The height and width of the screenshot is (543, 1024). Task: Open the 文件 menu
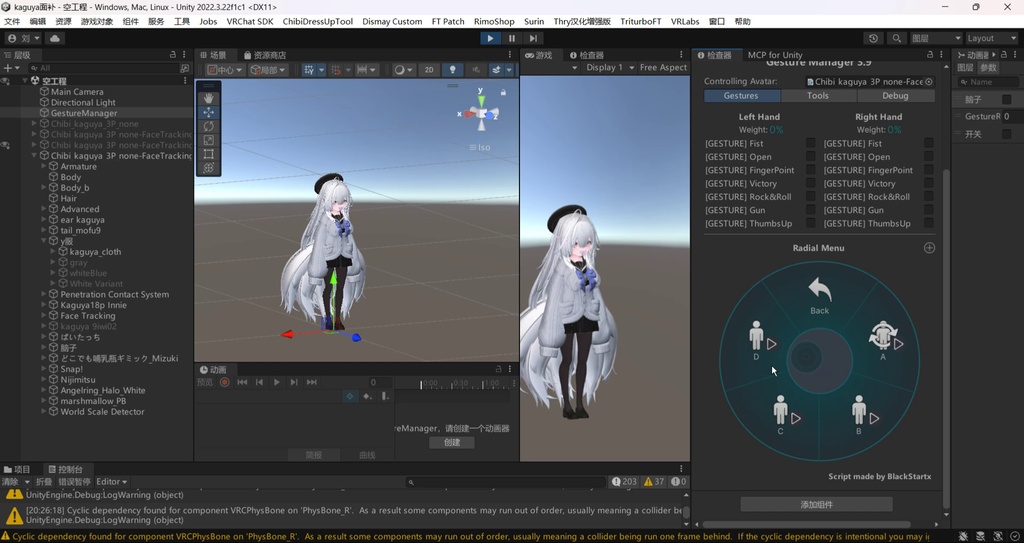[x=12, y=22]
